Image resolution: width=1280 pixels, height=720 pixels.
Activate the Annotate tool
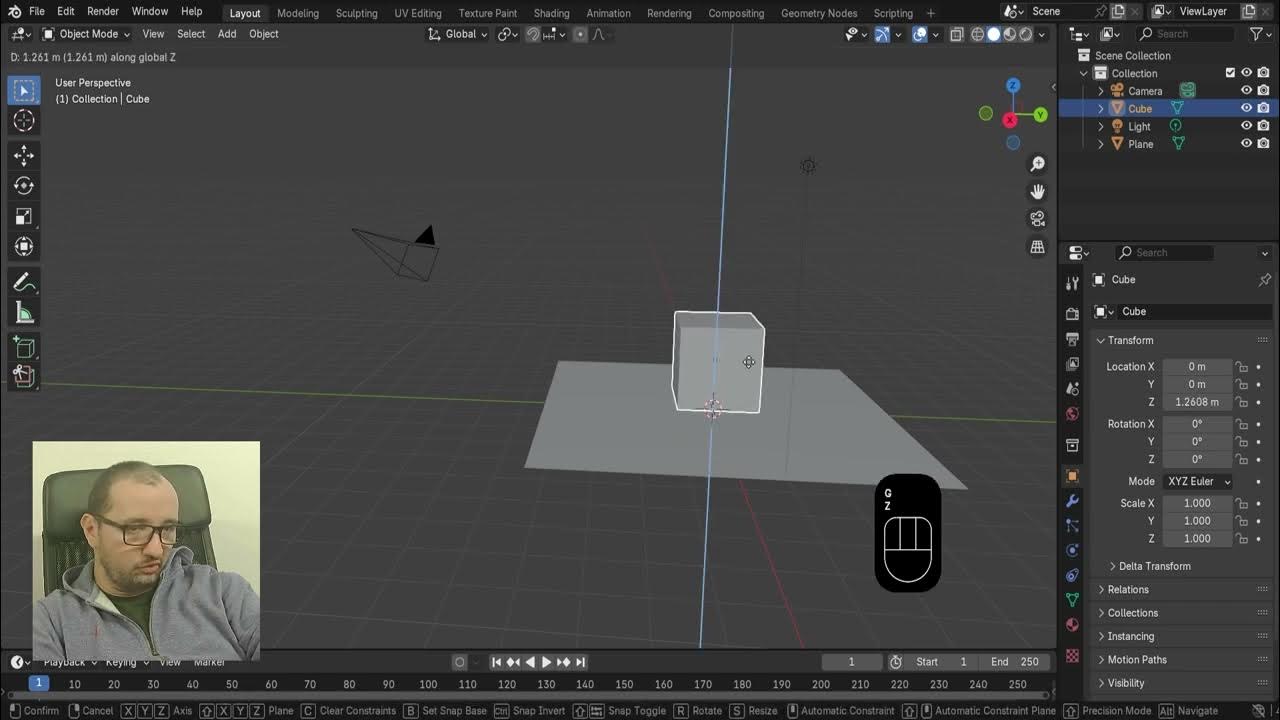tap(24, 283)
